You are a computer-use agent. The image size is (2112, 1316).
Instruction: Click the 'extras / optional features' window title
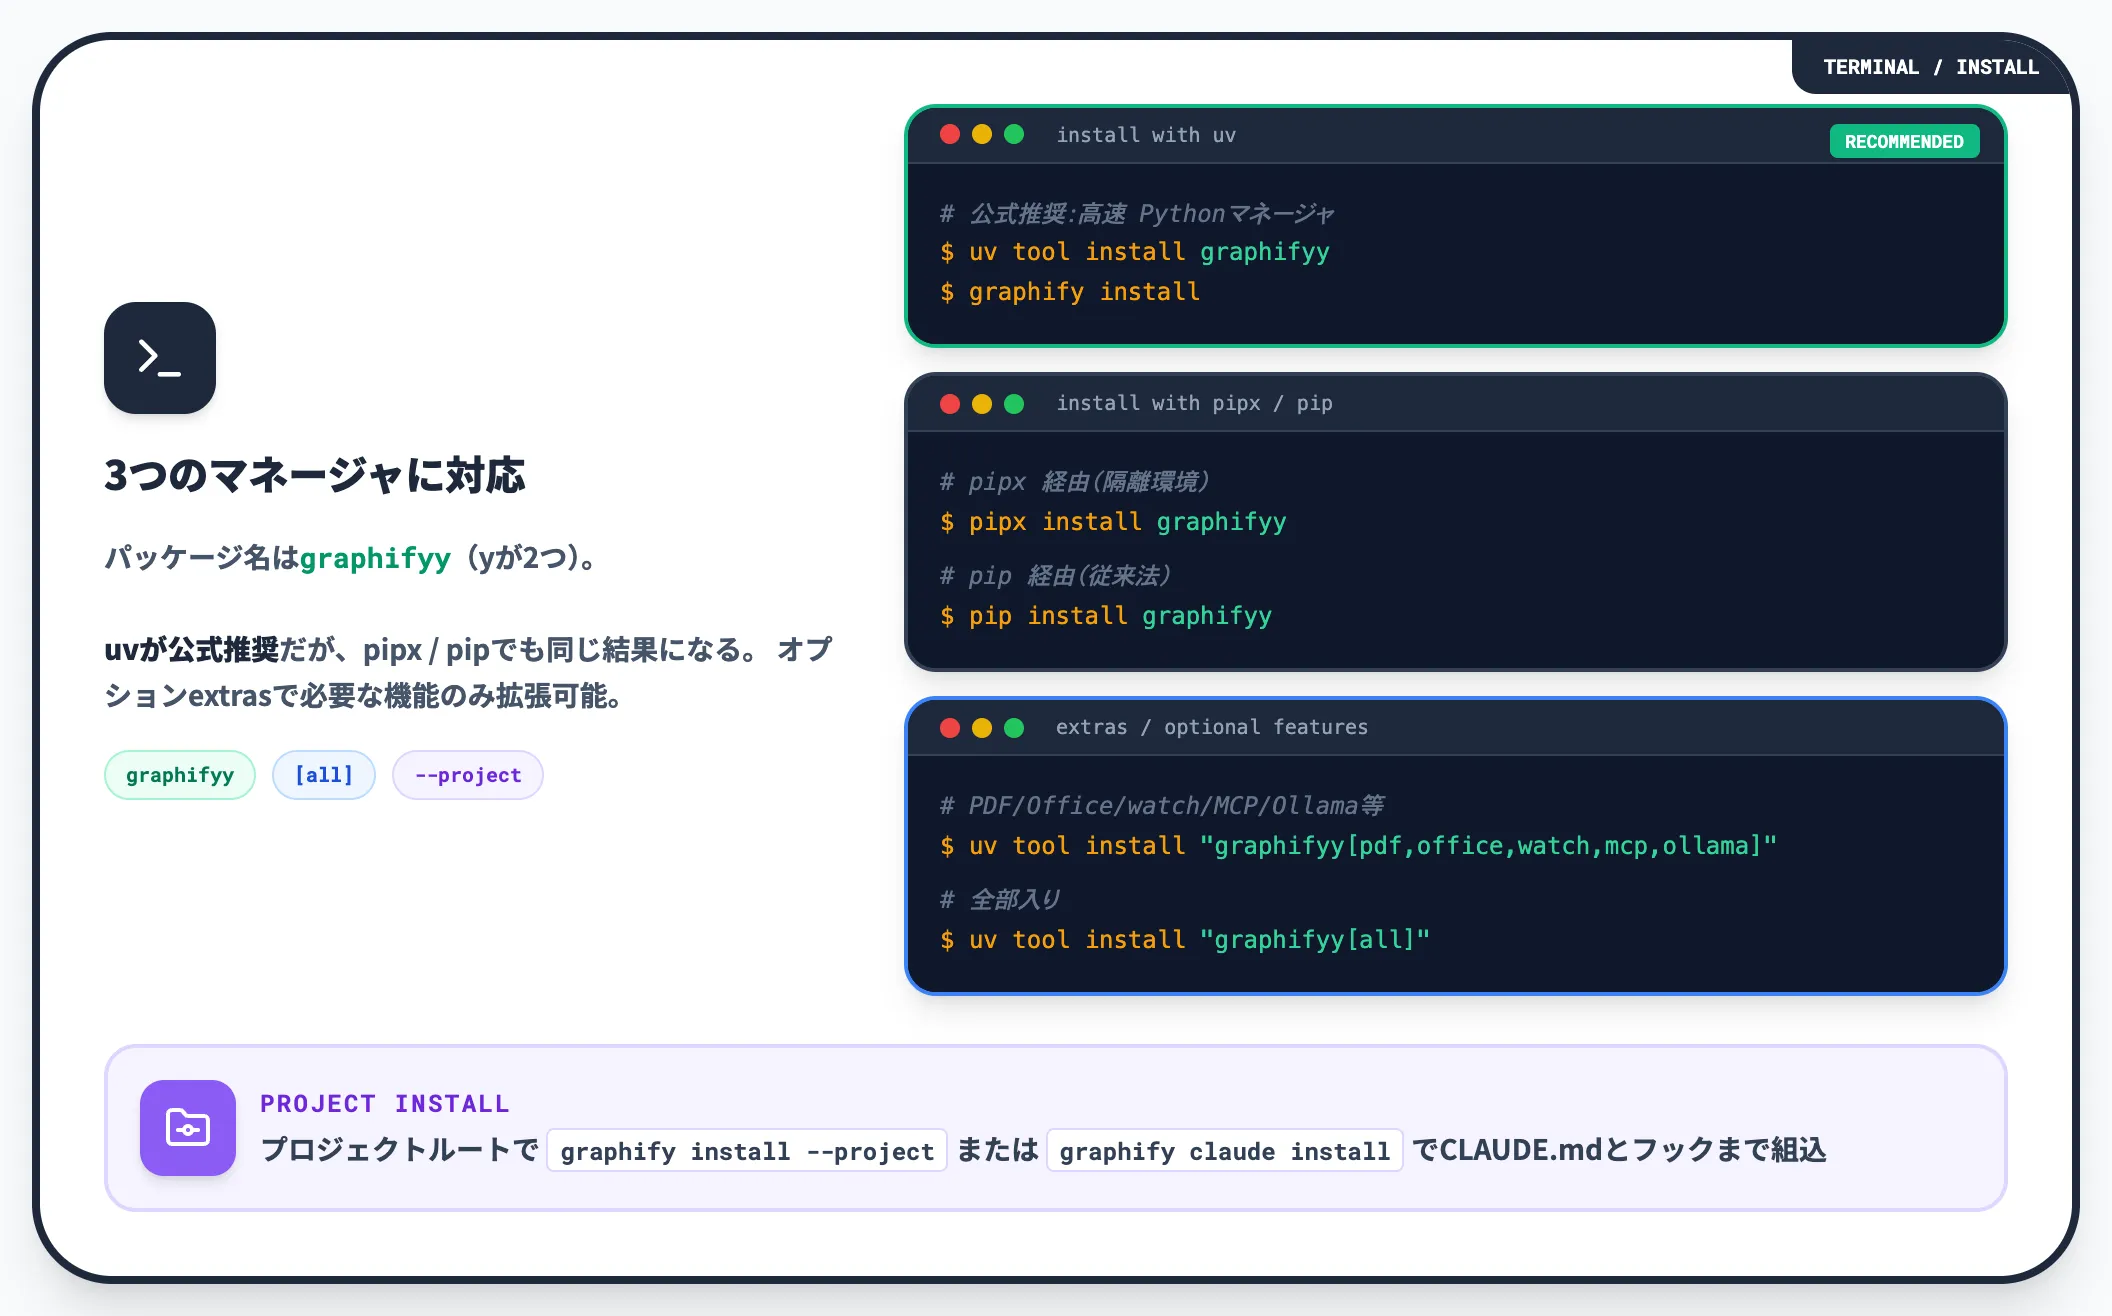(1212, 727)
